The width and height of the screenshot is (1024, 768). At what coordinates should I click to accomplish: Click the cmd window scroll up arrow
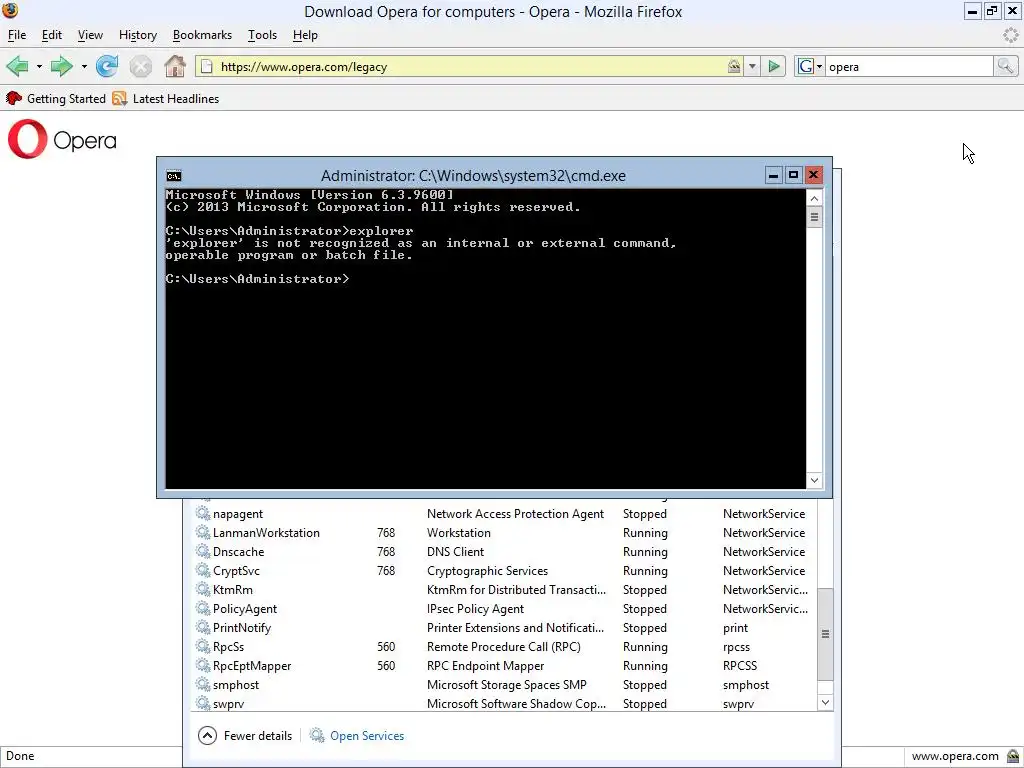click(x=814, y=198)
